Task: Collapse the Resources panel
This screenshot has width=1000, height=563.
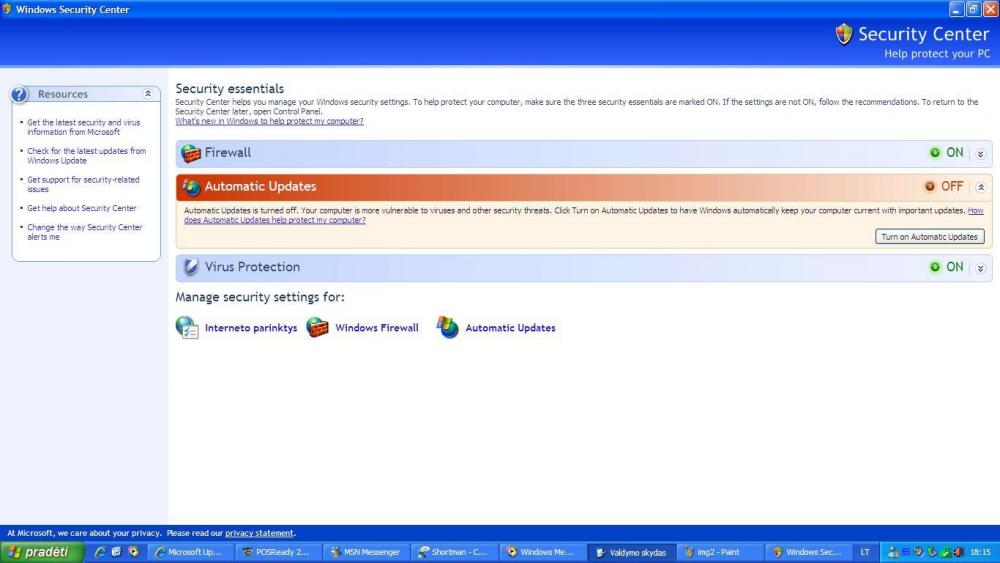Action: pos(148,94)
